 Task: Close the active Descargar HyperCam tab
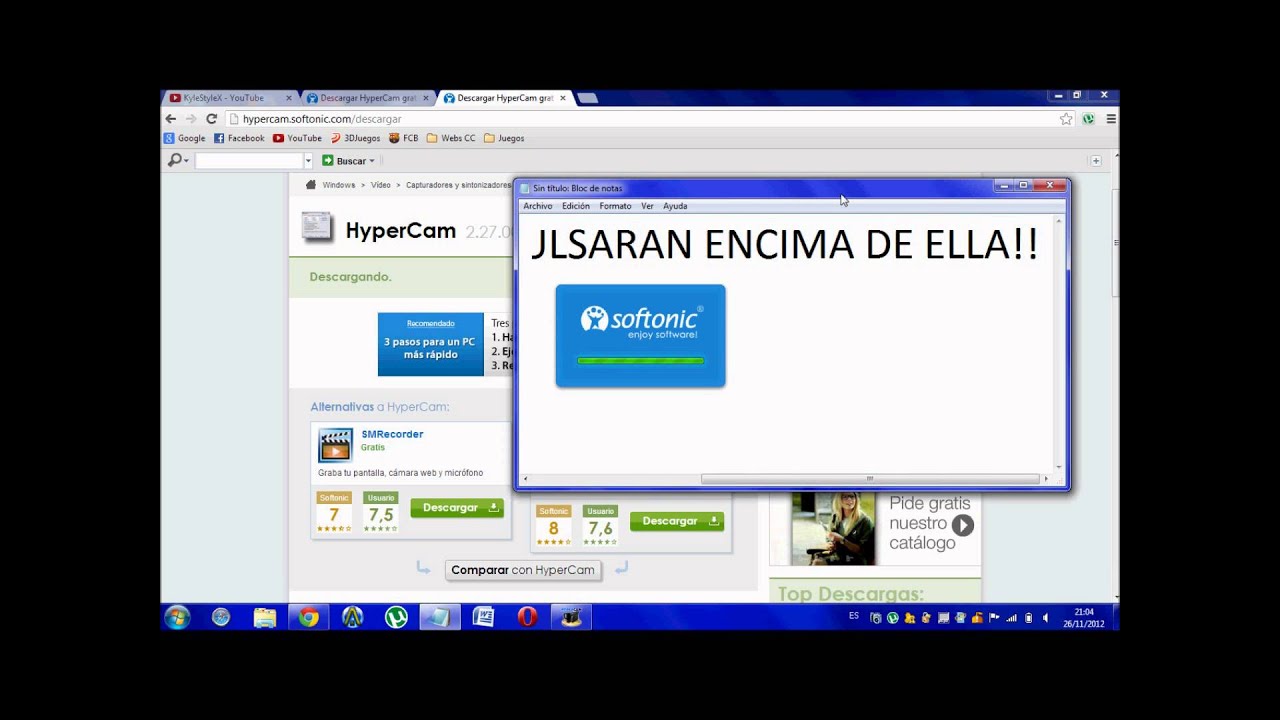pyautogui.click(x=563, y=98)
